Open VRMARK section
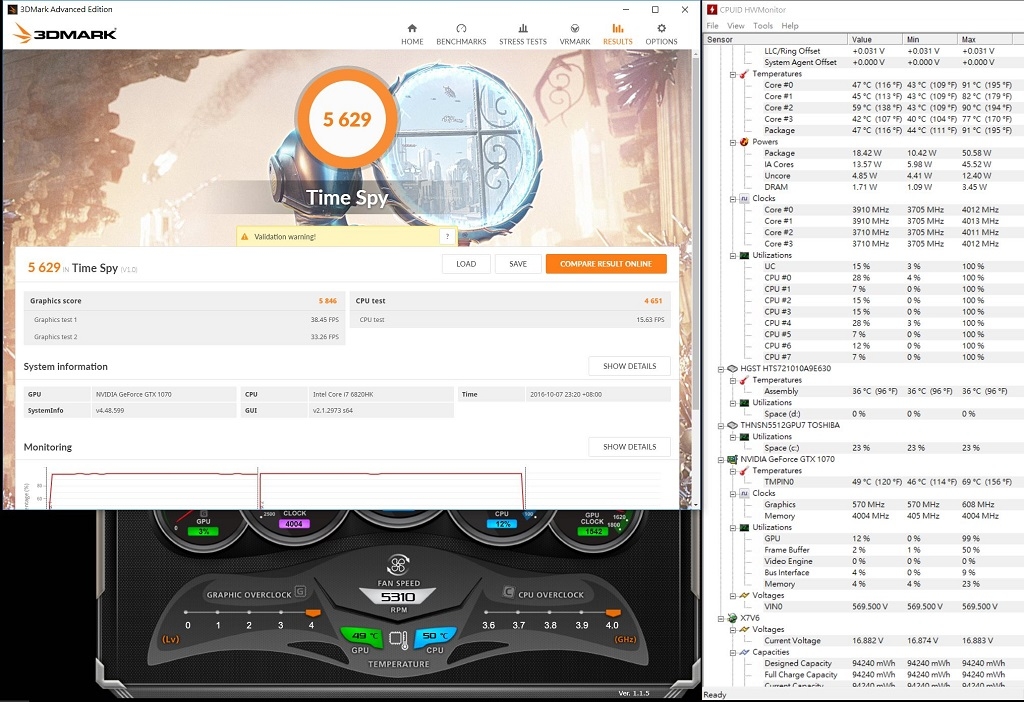Viewport: 1024px width, 702px height. (x=575, y=34)
